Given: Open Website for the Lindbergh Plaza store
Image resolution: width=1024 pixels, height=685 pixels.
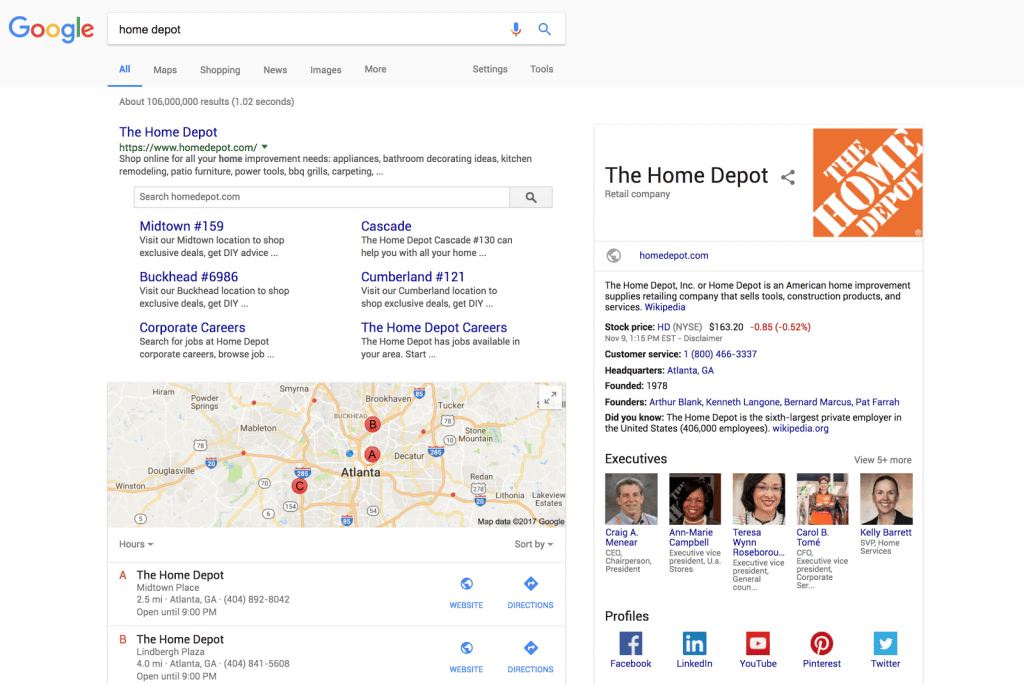Looking at the screenshot, I should (x=466, y=654).
